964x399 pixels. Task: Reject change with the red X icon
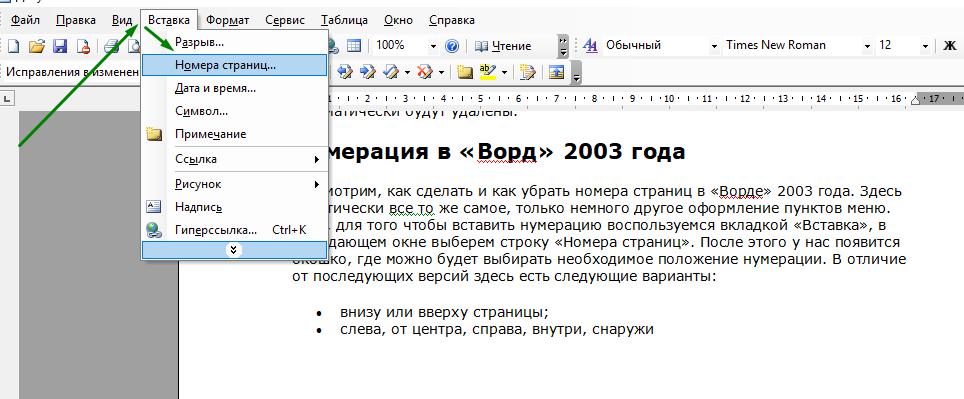pyautogui.click(x=424, y=73)
